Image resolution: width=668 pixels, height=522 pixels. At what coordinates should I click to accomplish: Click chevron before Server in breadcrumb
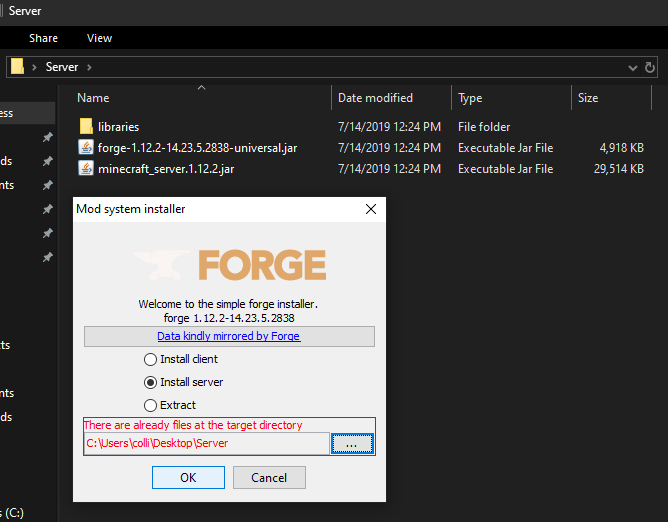tap(35, 67)
